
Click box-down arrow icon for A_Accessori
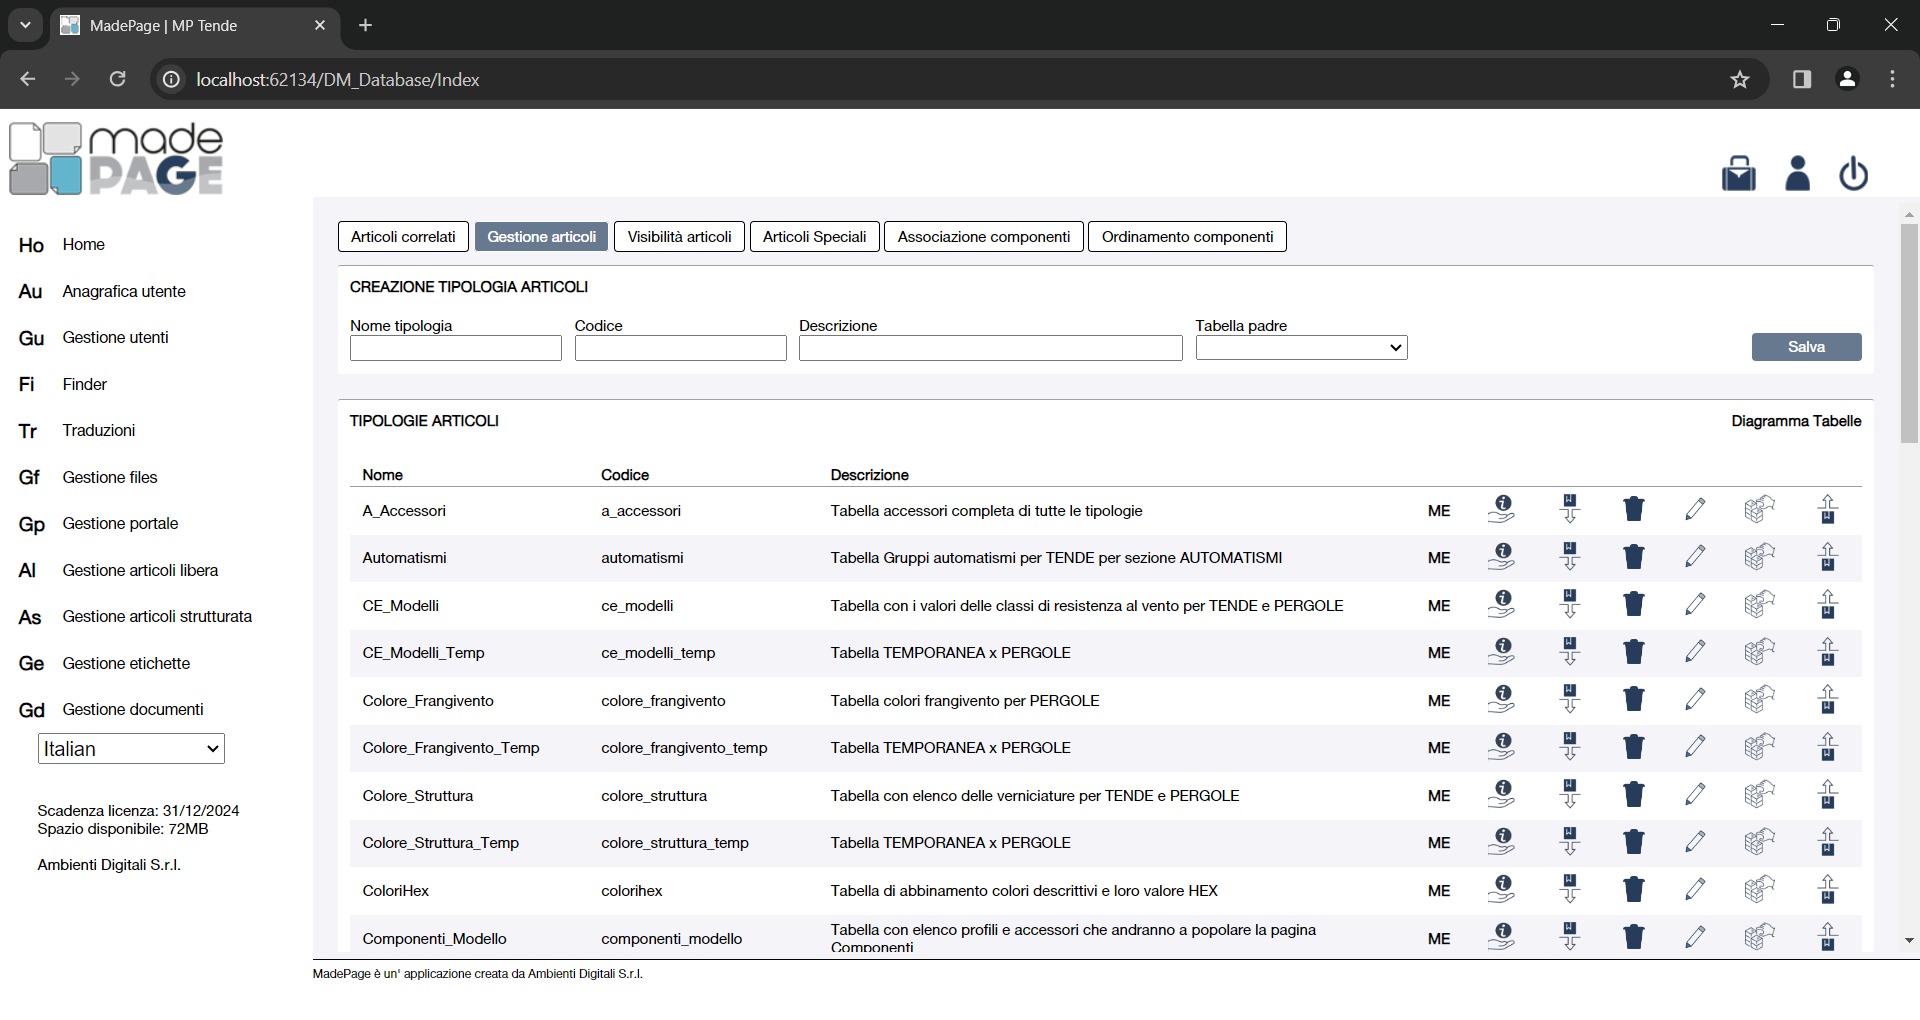point(1570,510)
